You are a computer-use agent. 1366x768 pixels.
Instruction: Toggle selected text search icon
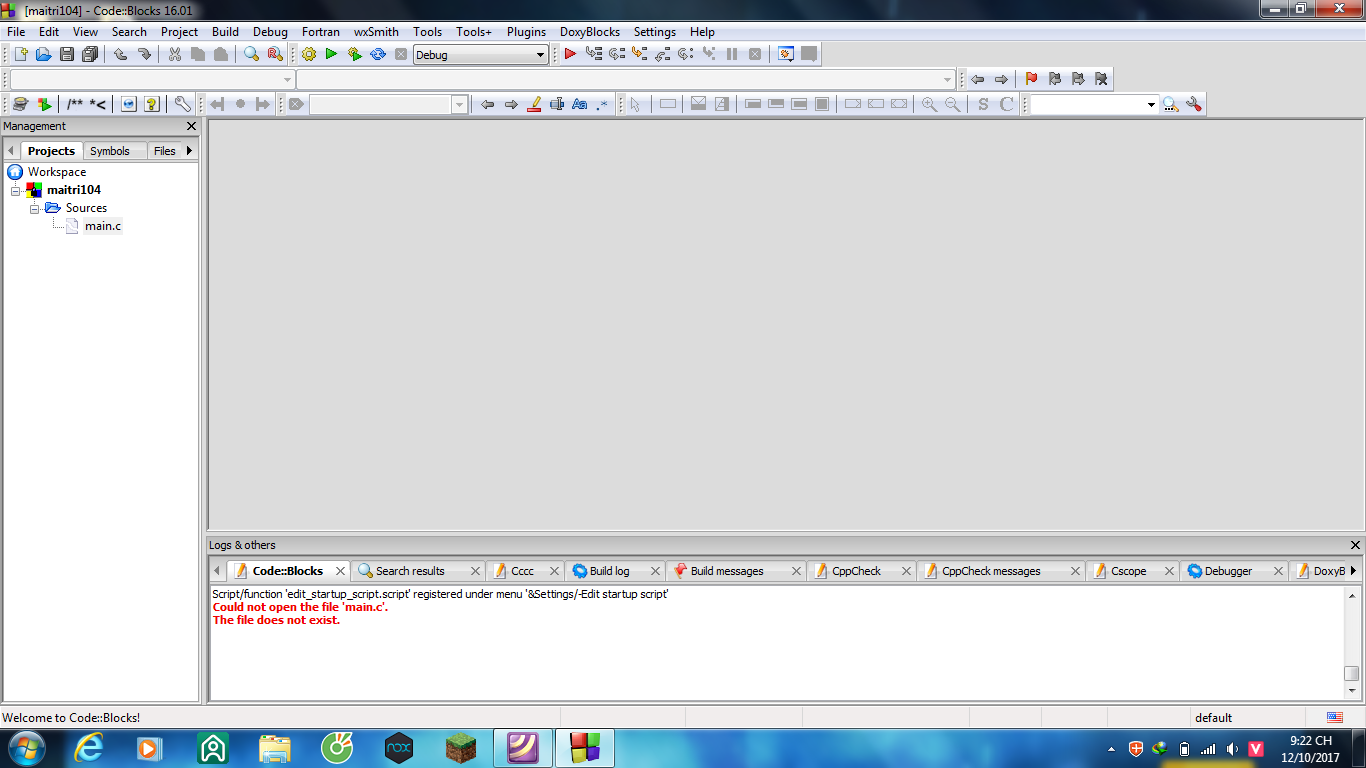[557, 104]
